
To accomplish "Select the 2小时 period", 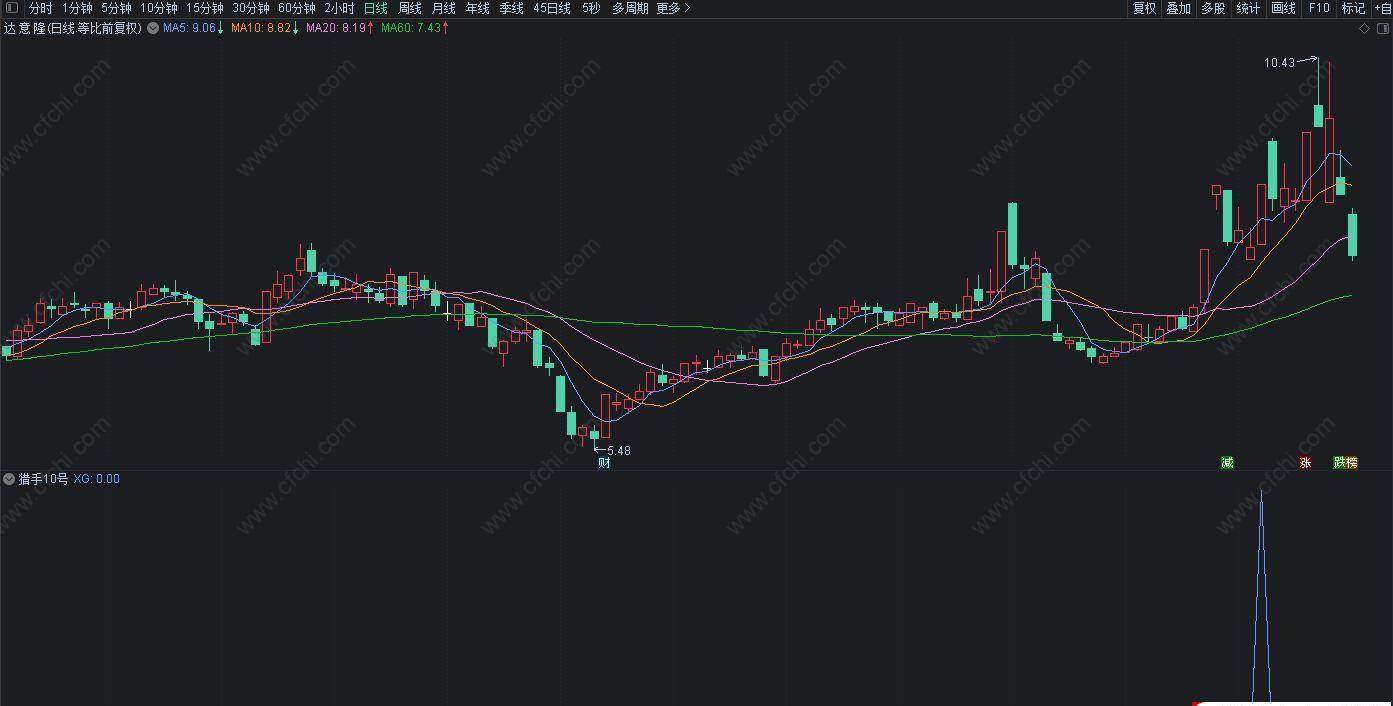I will click(339, 8).
